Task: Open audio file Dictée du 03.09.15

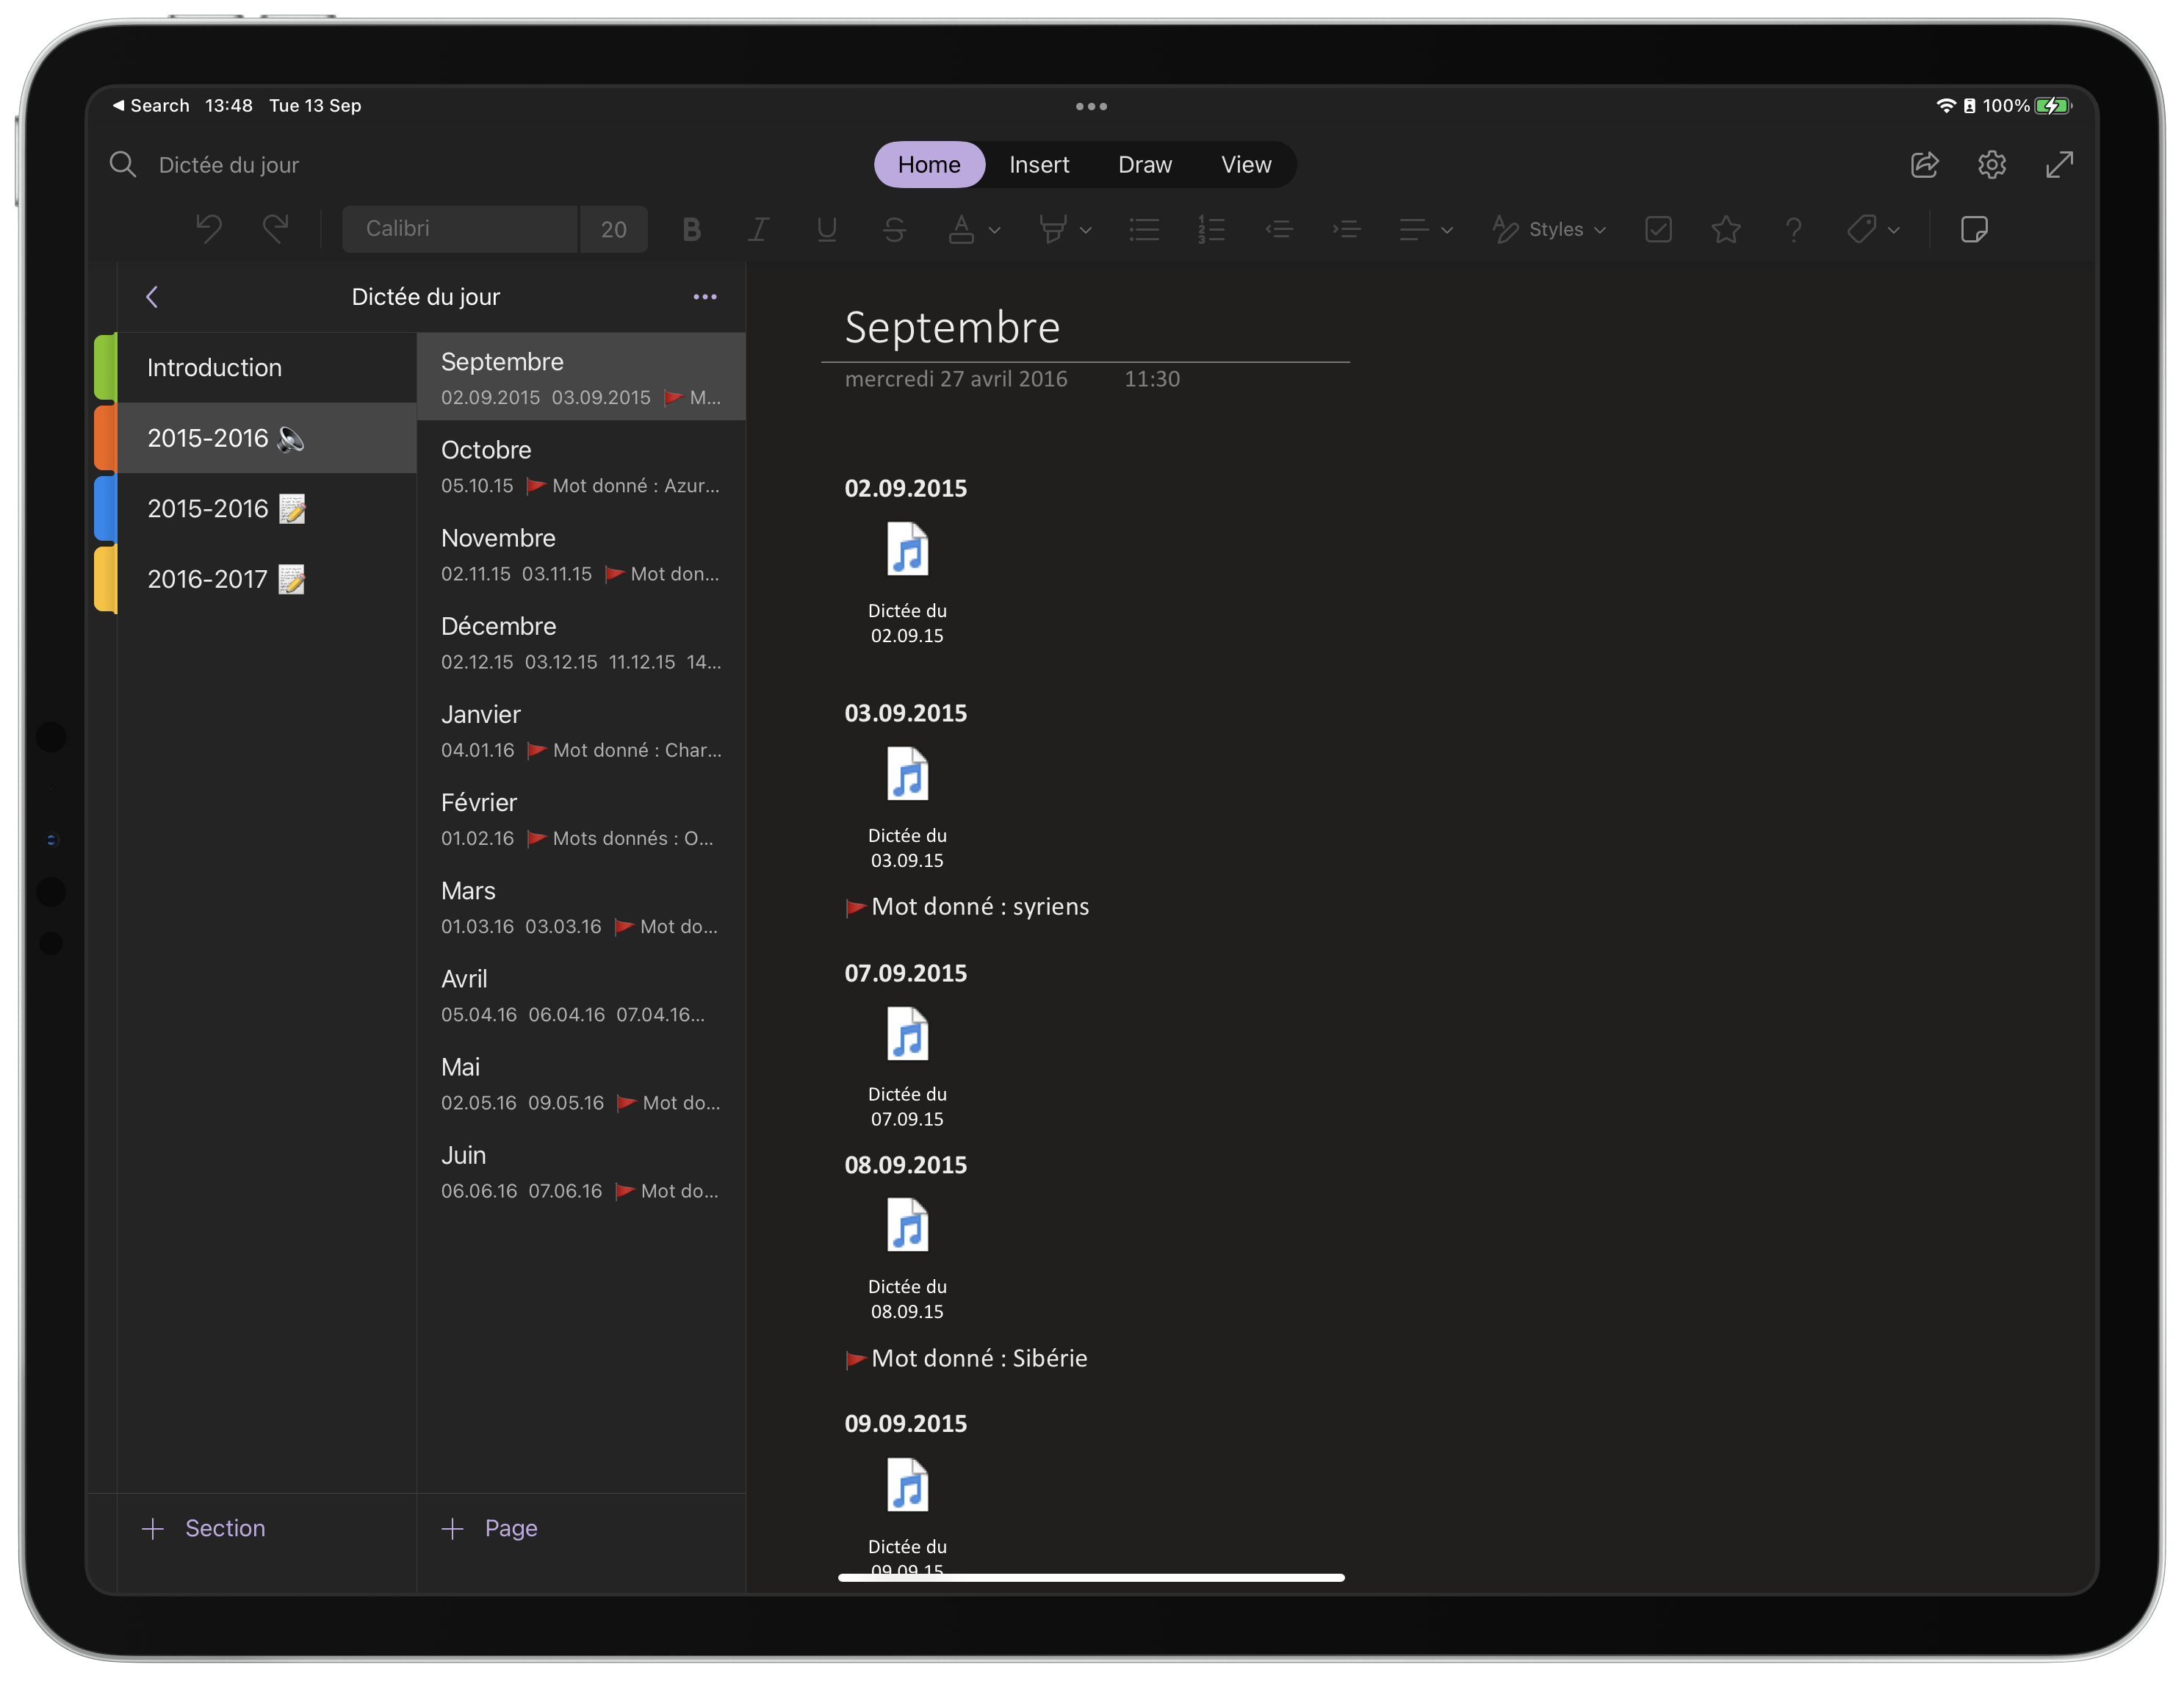Action: (x=907, y=809)
